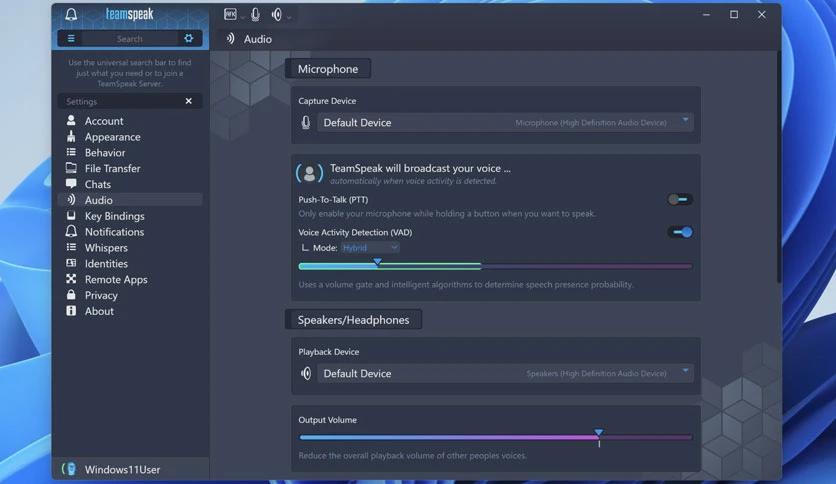Click the settings page vertical scrollbar
Screen dimensions: 836x484
[x=778, y=165]
